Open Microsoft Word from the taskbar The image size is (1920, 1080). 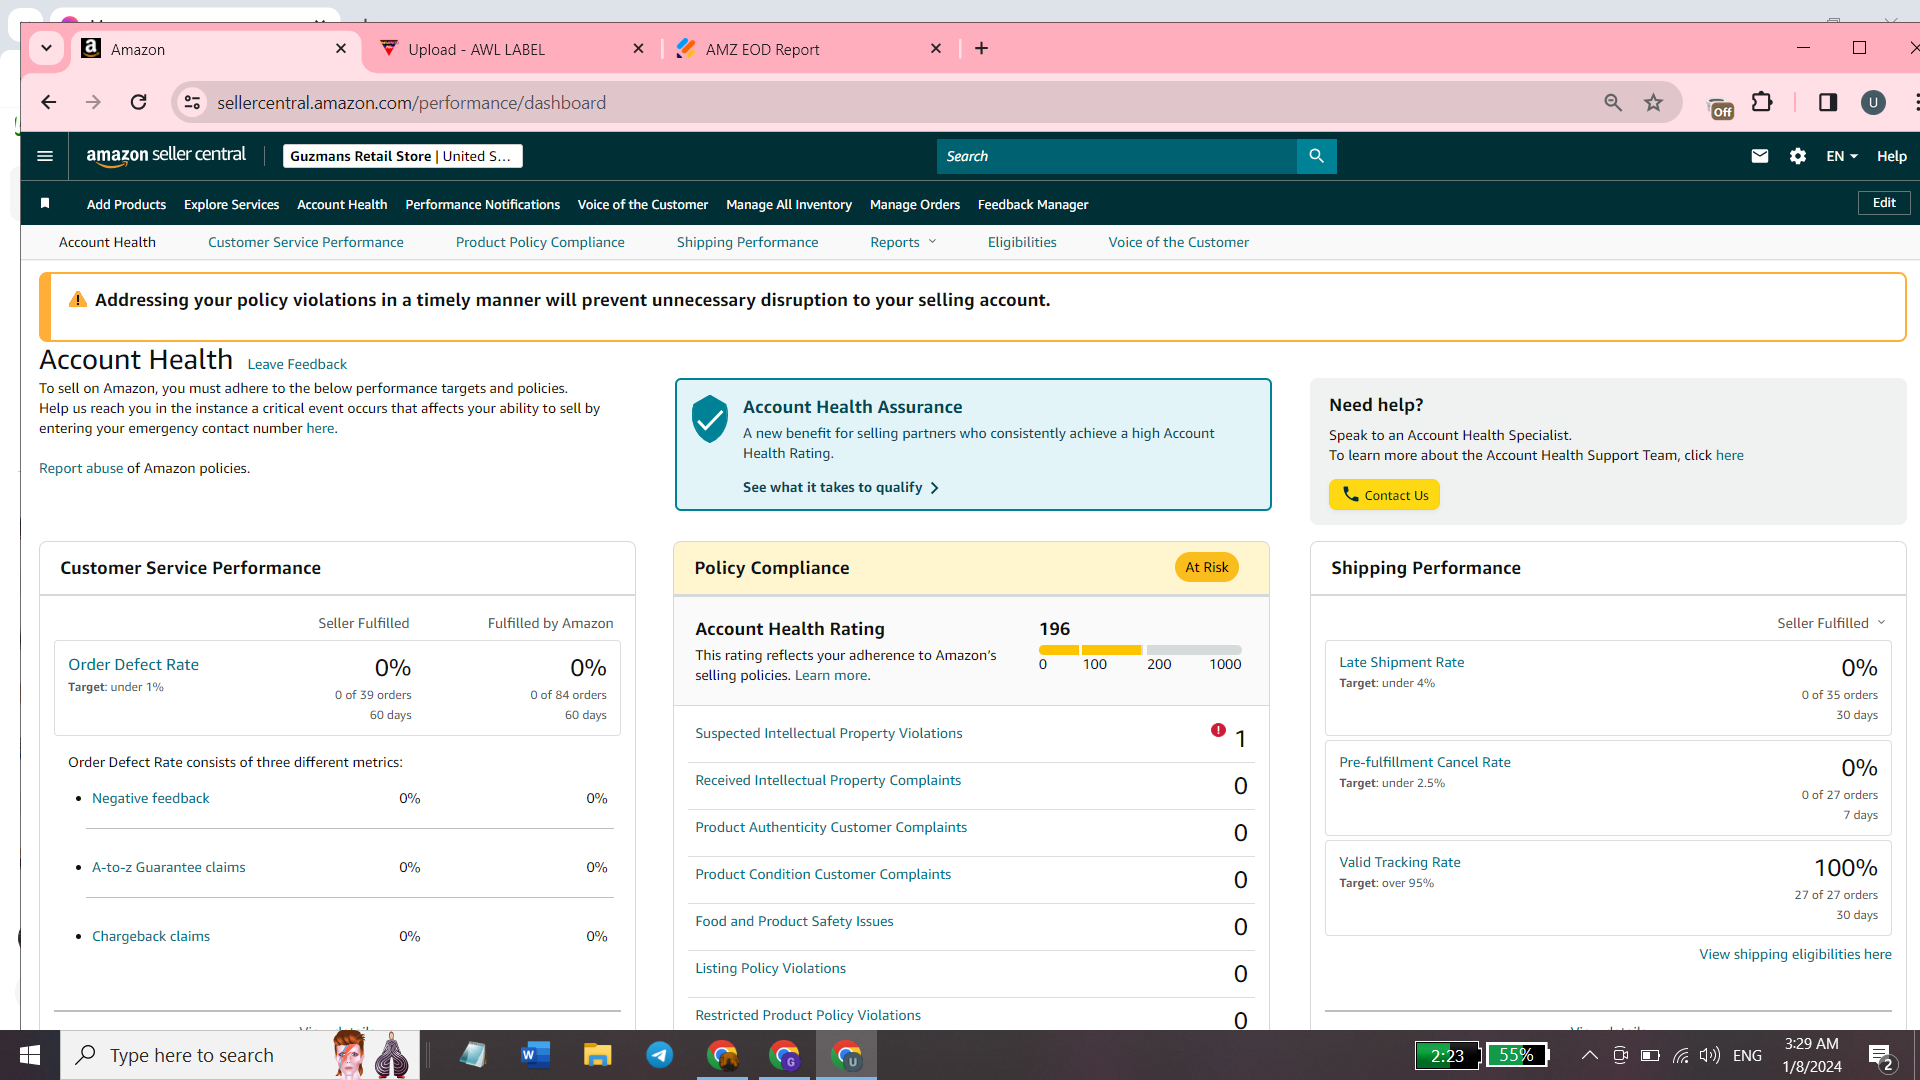(536, 1055)
